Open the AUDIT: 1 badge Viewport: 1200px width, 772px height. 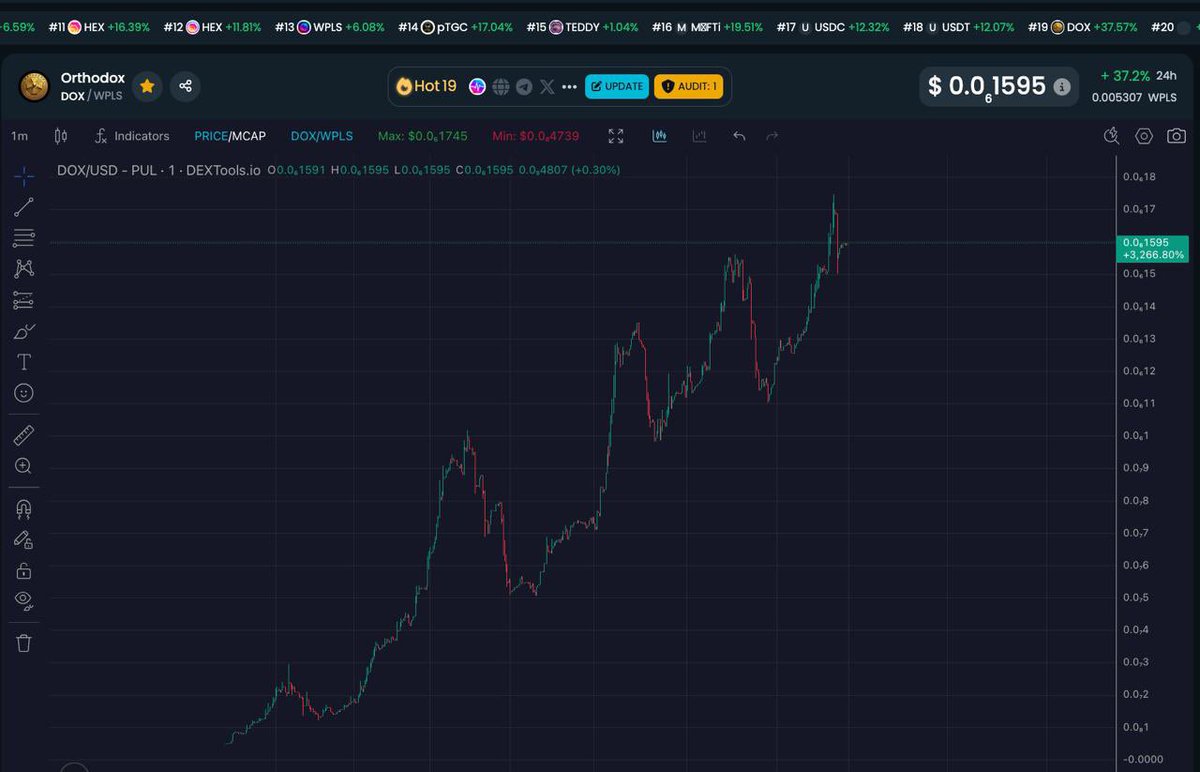(688, 86)
